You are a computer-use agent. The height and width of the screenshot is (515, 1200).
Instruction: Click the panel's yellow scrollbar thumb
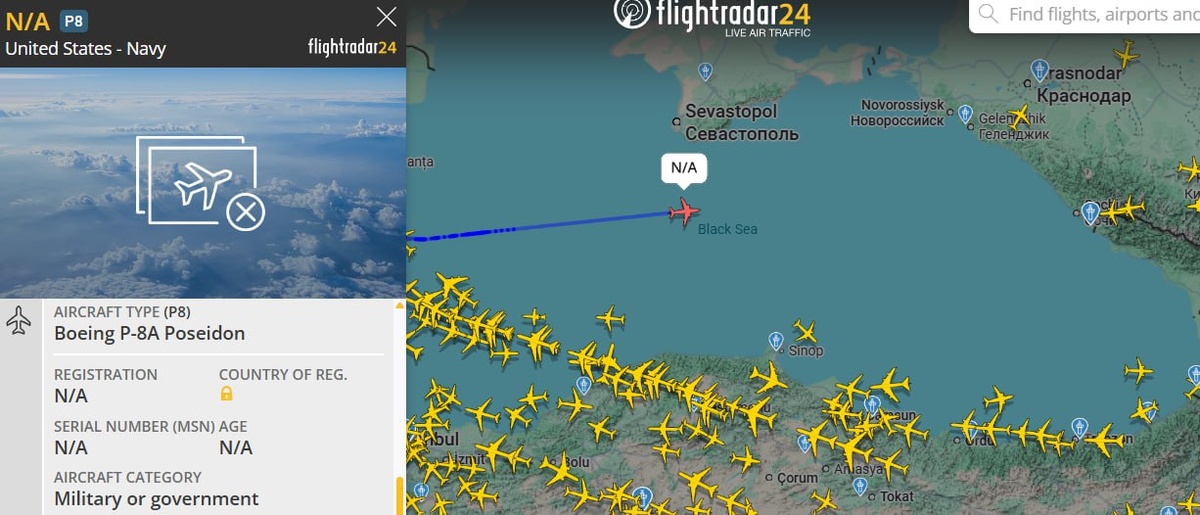pos(400,495)
